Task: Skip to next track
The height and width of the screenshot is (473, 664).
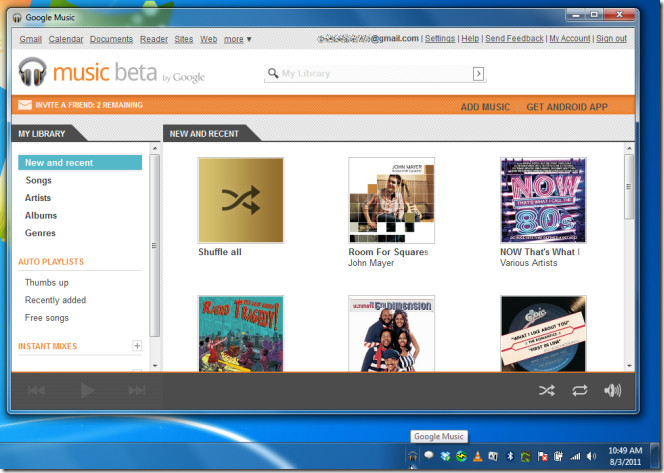Action: point(137,390)
